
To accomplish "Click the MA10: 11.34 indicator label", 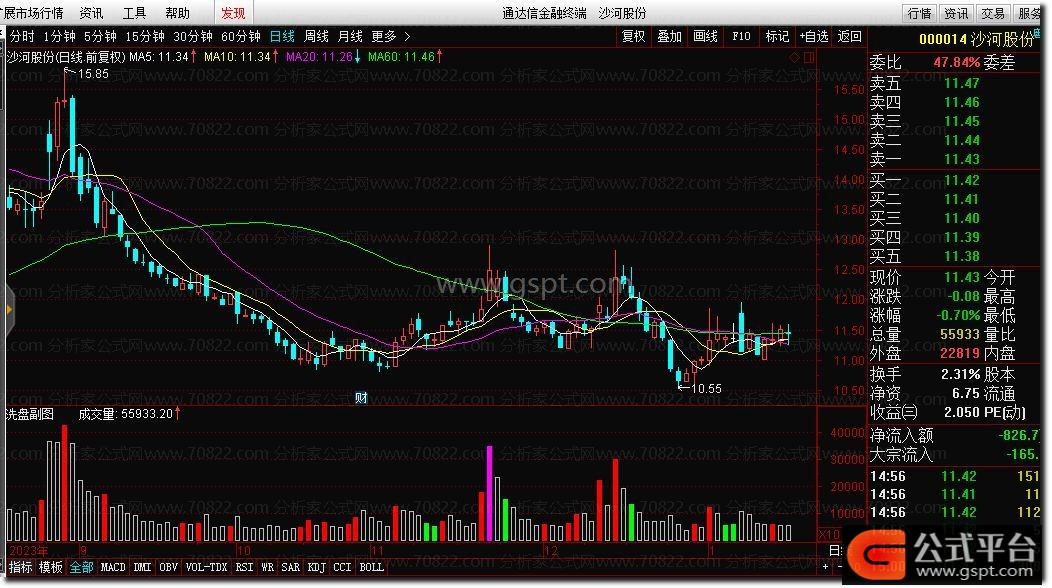I will coord(238,57).
